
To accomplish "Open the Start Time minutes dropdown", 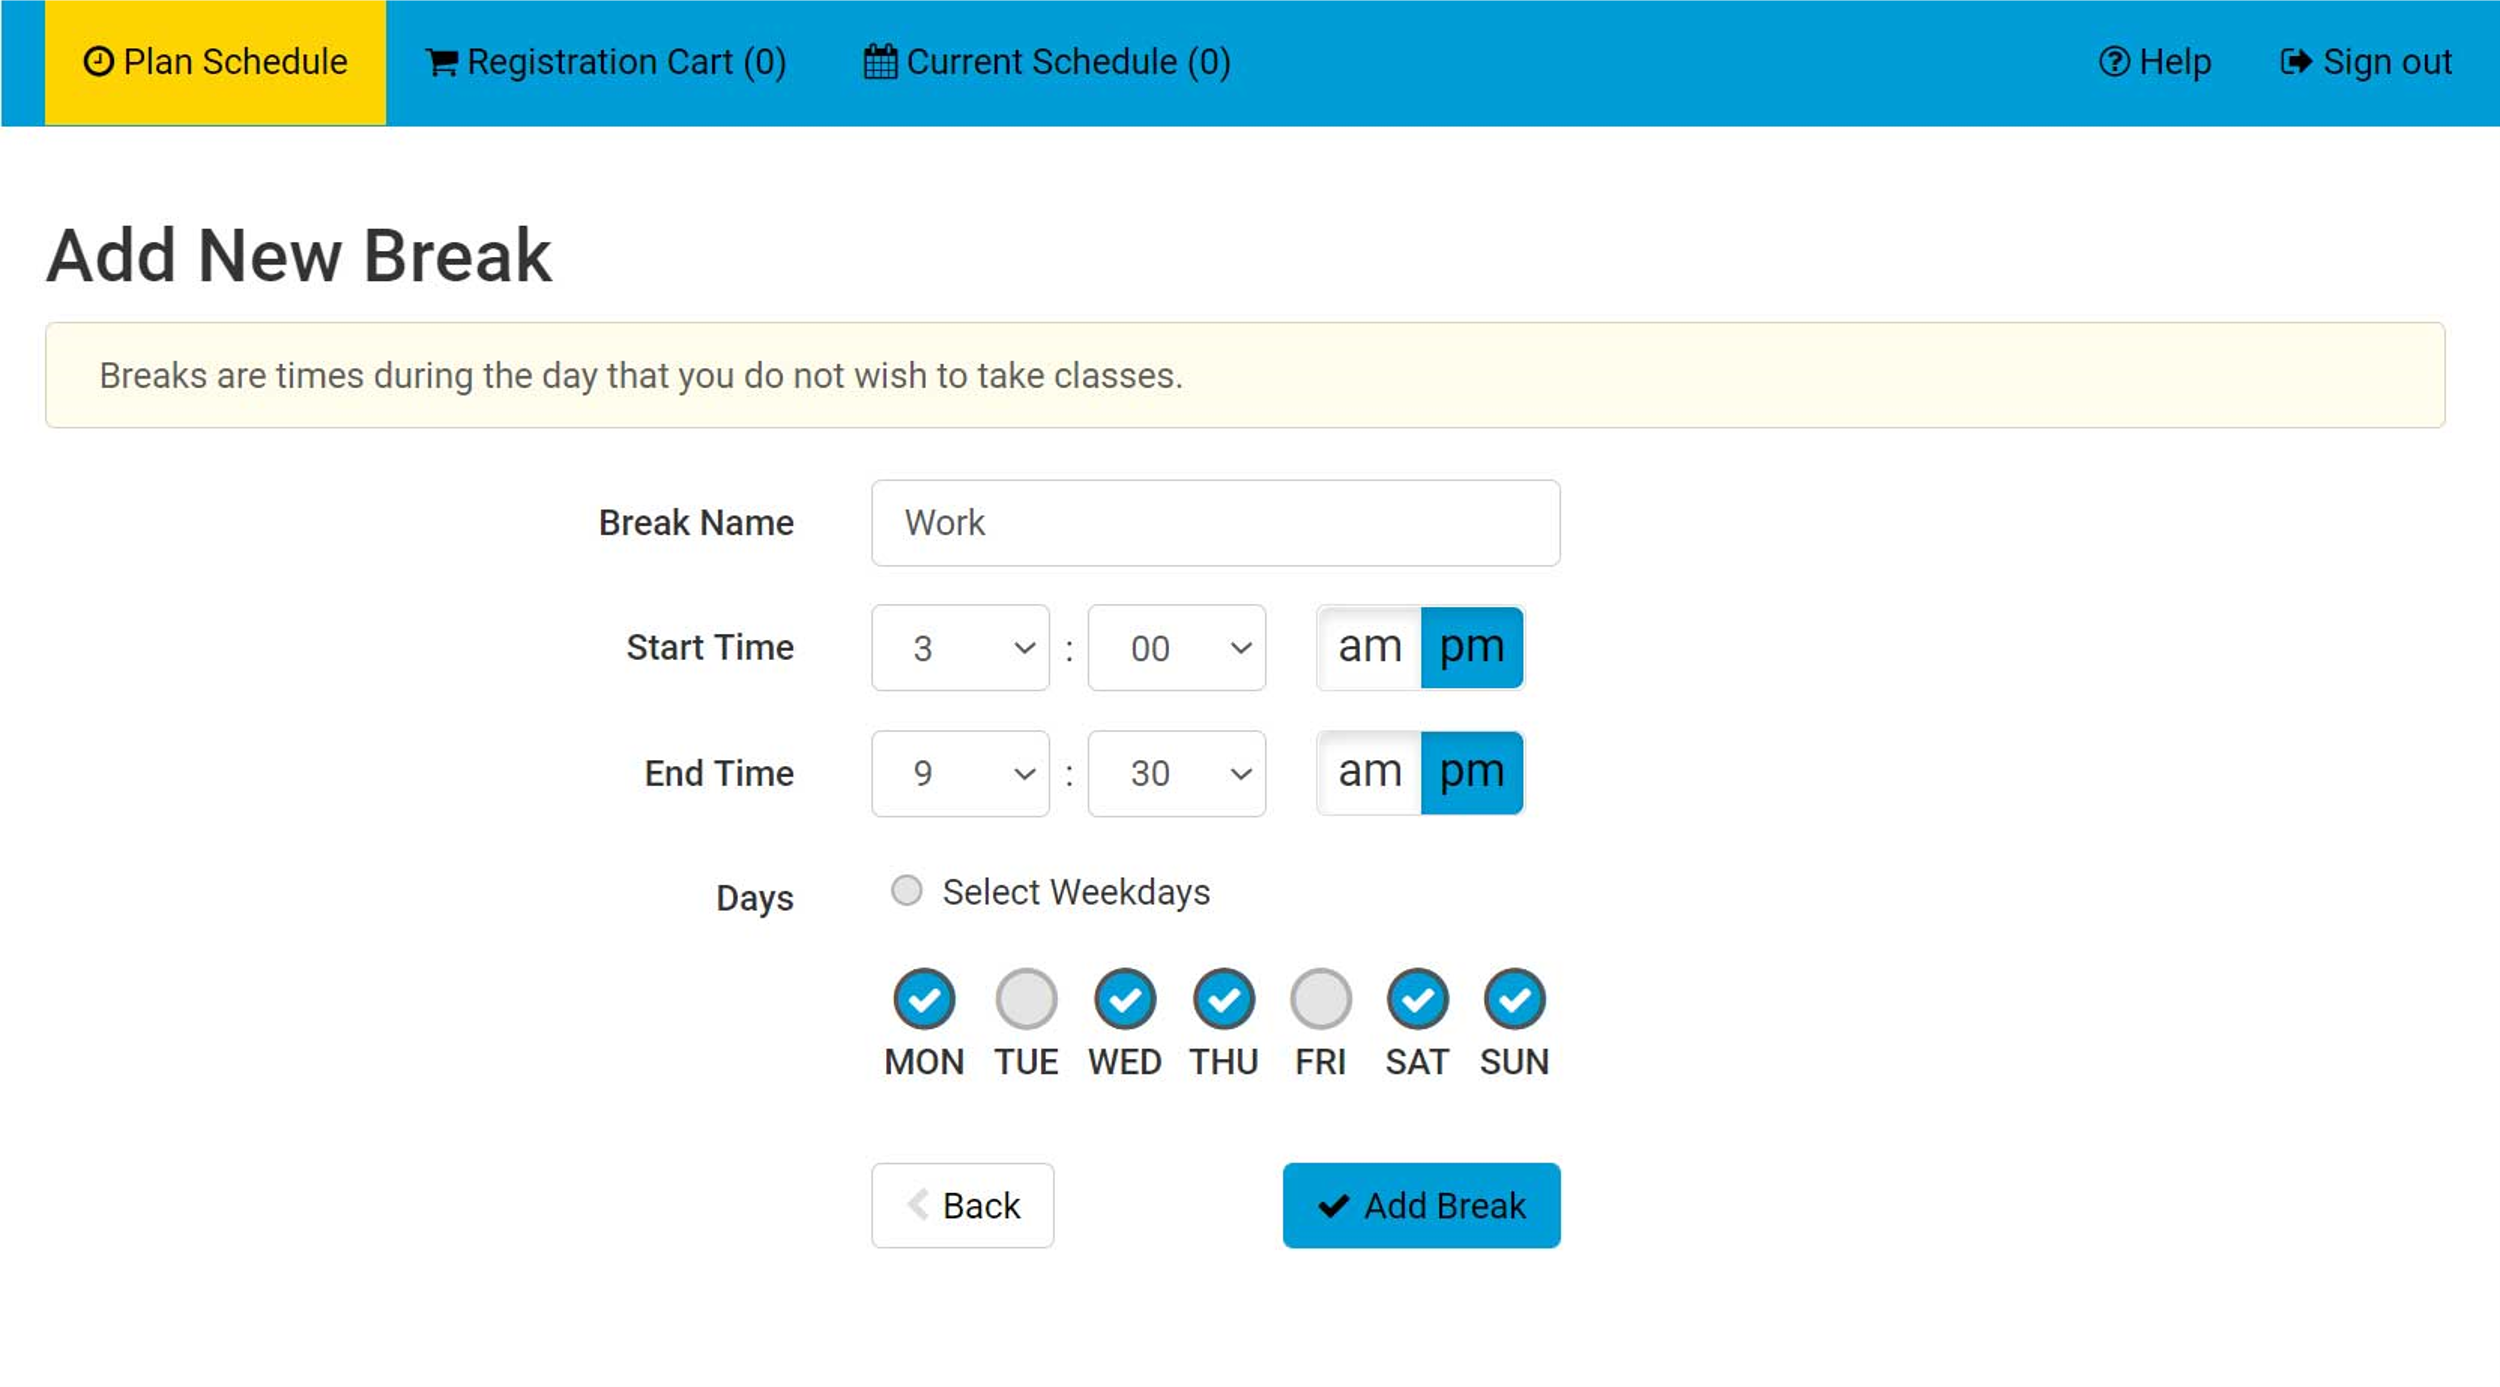I will pos(1176,648).
